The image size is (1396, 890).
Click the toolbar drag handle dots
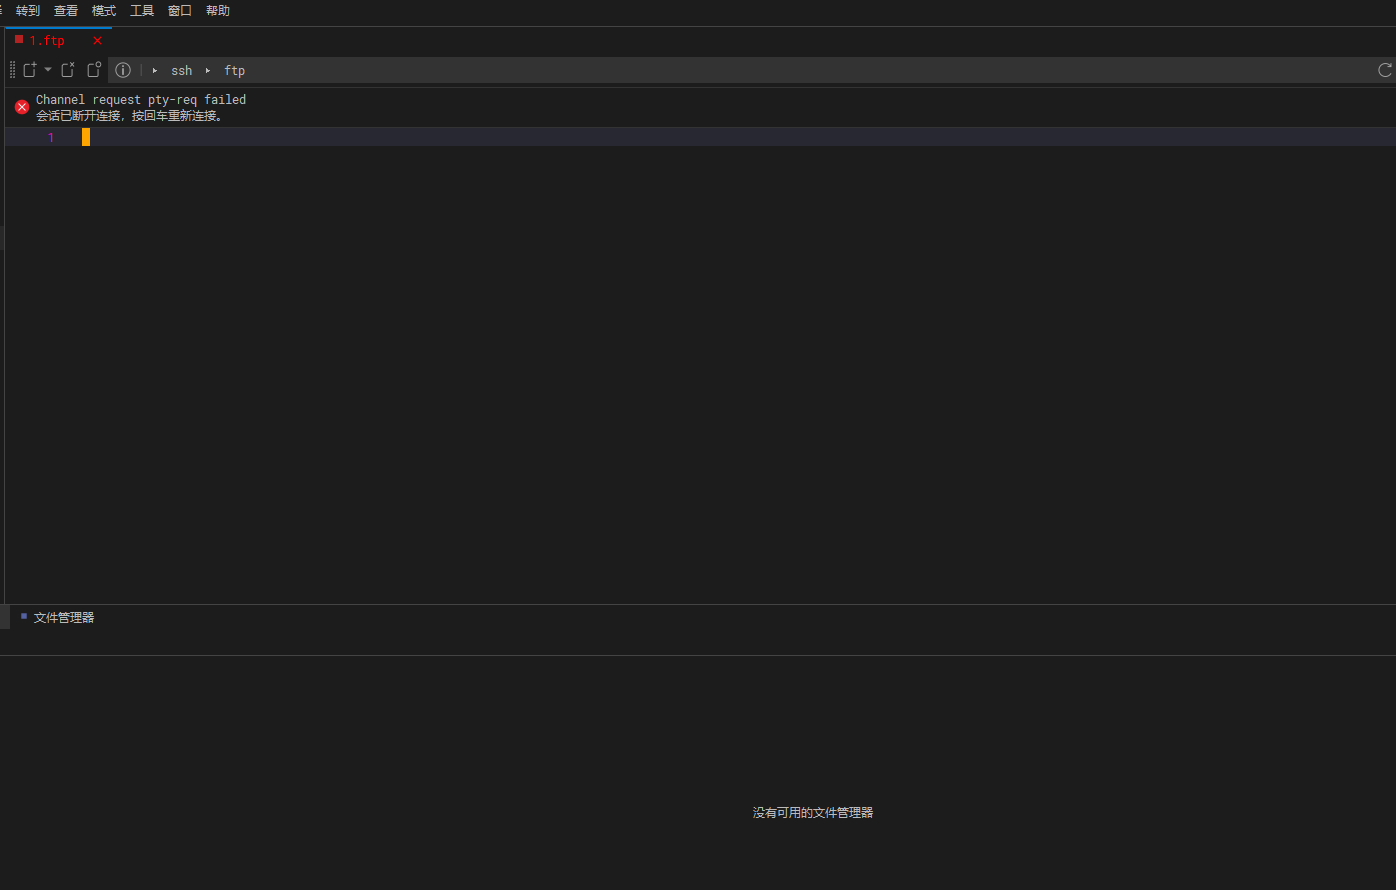[12, 70]
